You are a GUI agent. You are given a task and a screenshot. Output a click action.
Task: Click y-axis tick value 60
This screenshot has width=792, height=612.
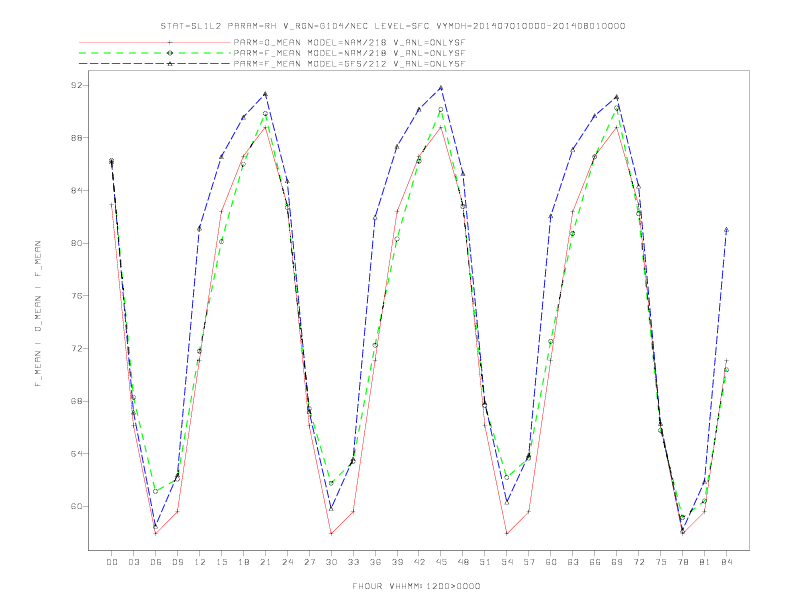point(76,506)
